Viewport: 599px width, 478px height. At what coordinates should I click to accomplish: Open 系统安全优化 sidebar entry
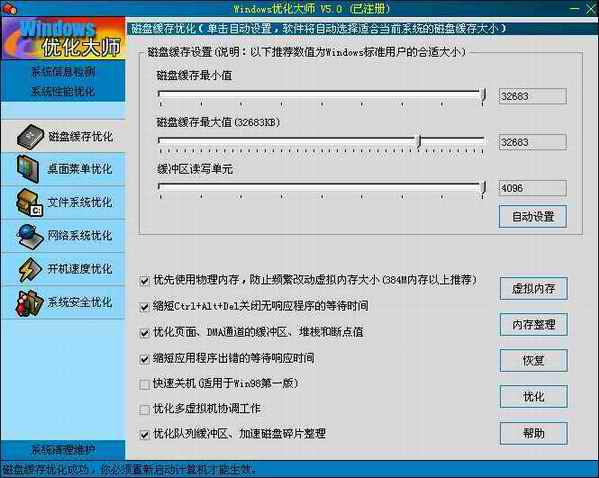click(x=63, y=303)
